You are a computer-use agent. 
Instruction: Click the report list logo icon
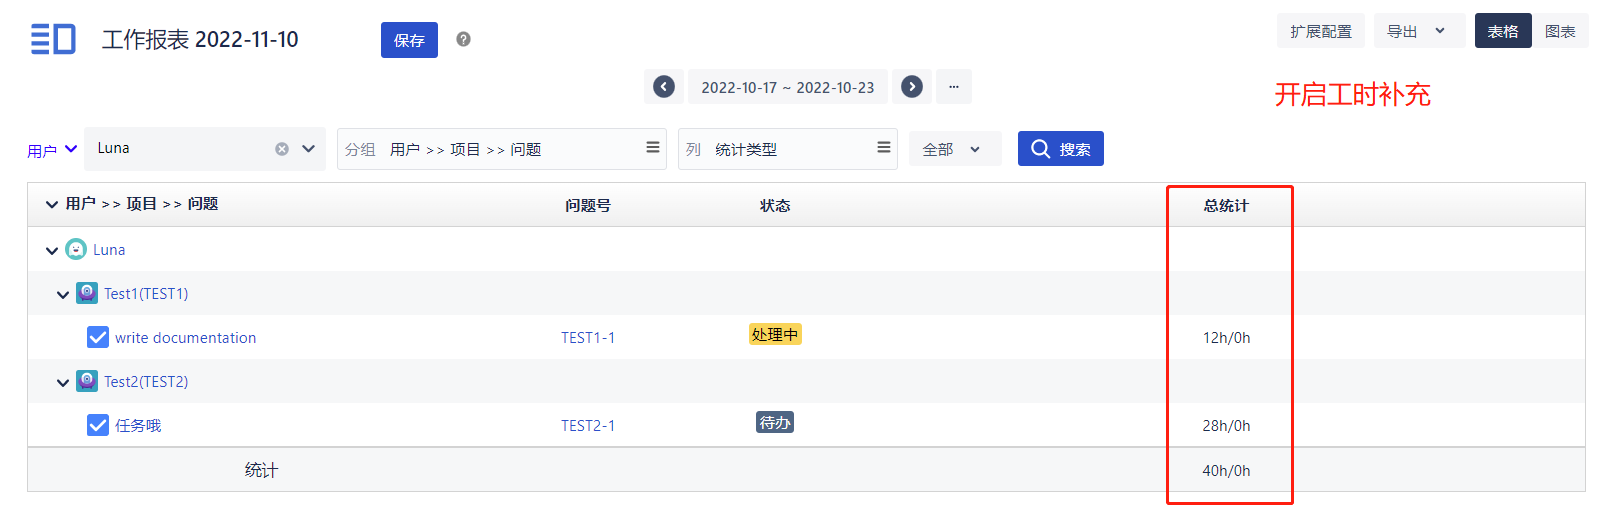point(53,39)
